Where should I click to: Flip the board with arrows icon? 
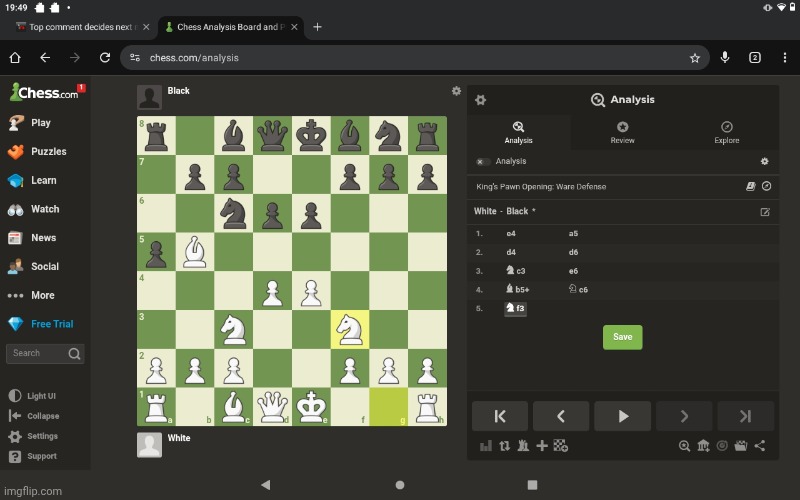(x=505, y=446)
